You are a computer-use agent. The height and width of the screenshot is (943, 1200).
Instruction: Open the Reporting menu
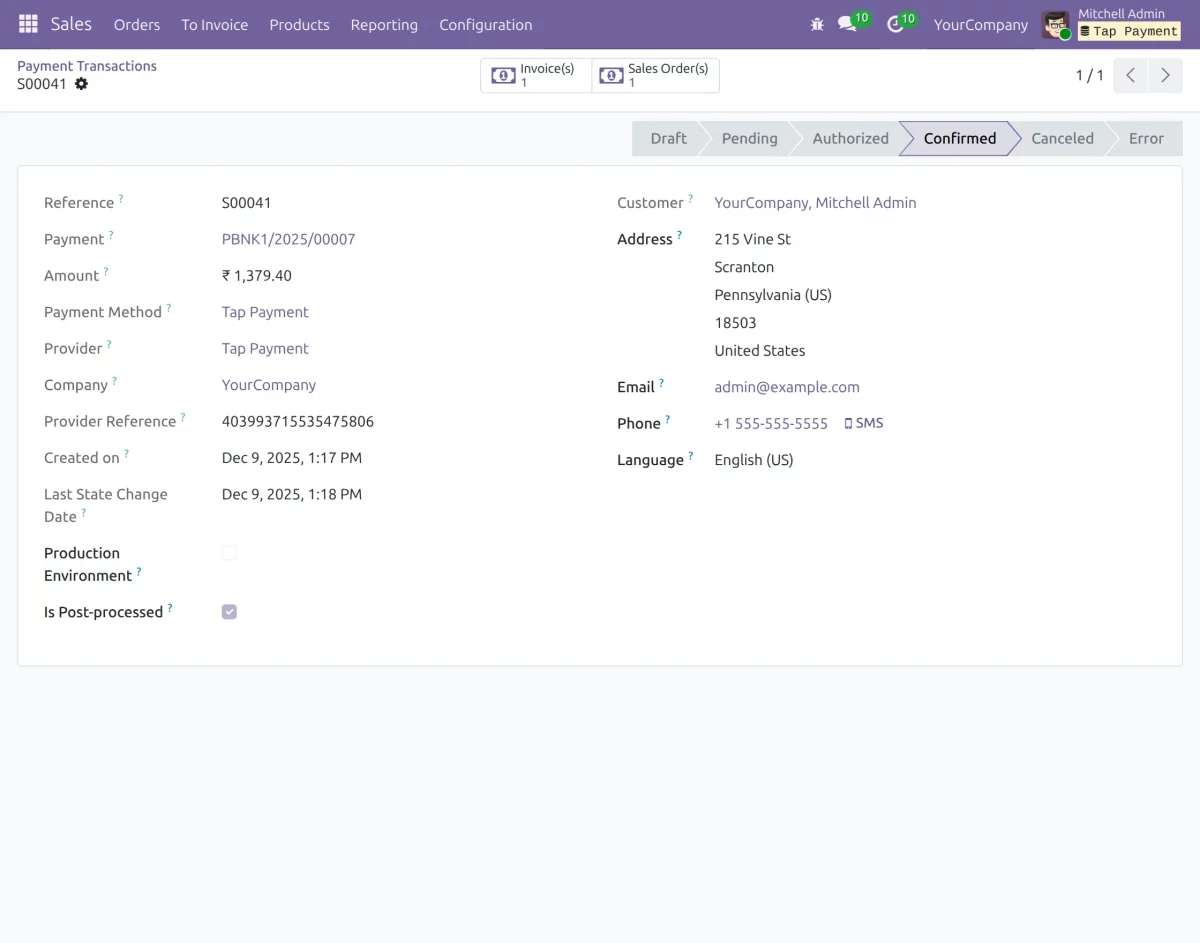pos(384,24)
